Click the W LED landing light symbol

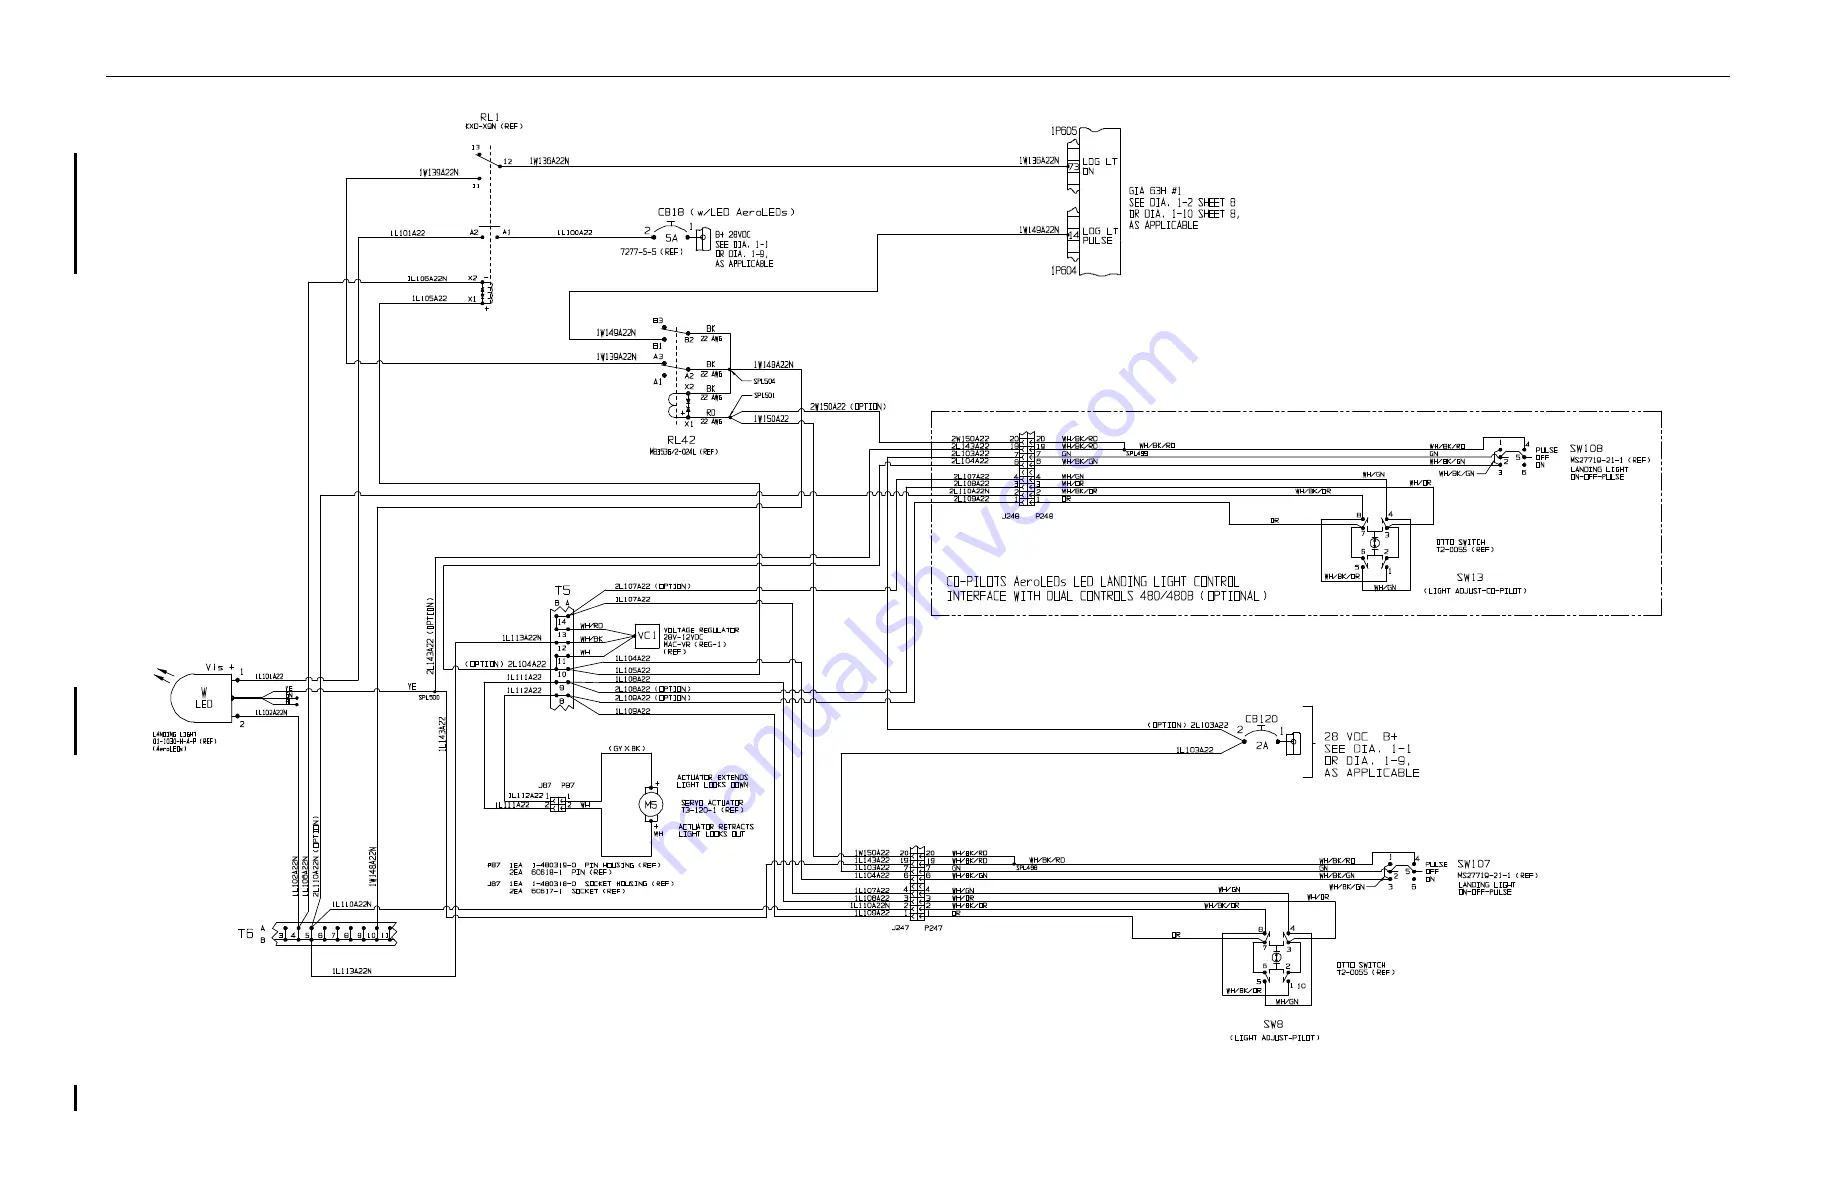[x=203, y=698]
